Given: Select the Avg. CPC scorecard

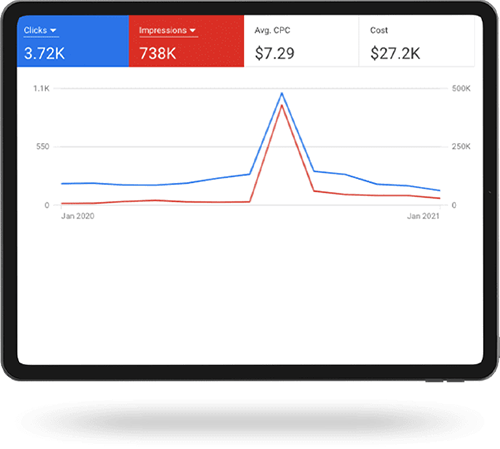Looking at the screenshot, I should 301,41.
